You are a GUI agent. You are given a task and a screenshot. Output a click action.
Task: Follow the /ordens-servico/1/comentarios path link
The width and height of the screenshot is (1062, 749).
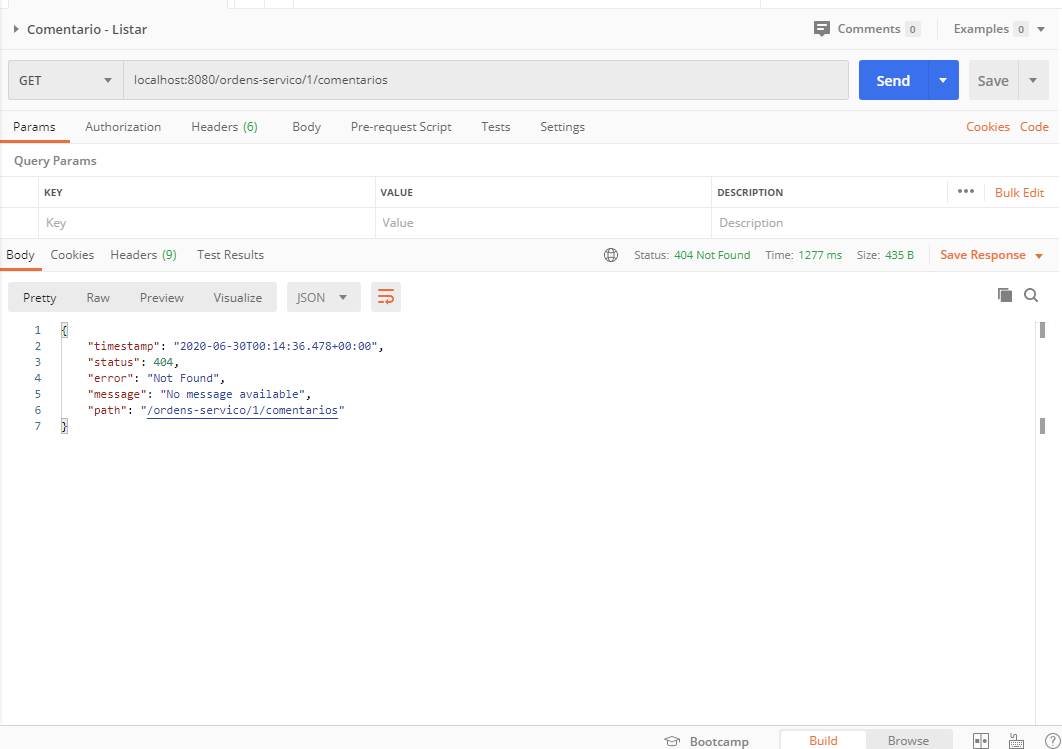coord(242,410)
